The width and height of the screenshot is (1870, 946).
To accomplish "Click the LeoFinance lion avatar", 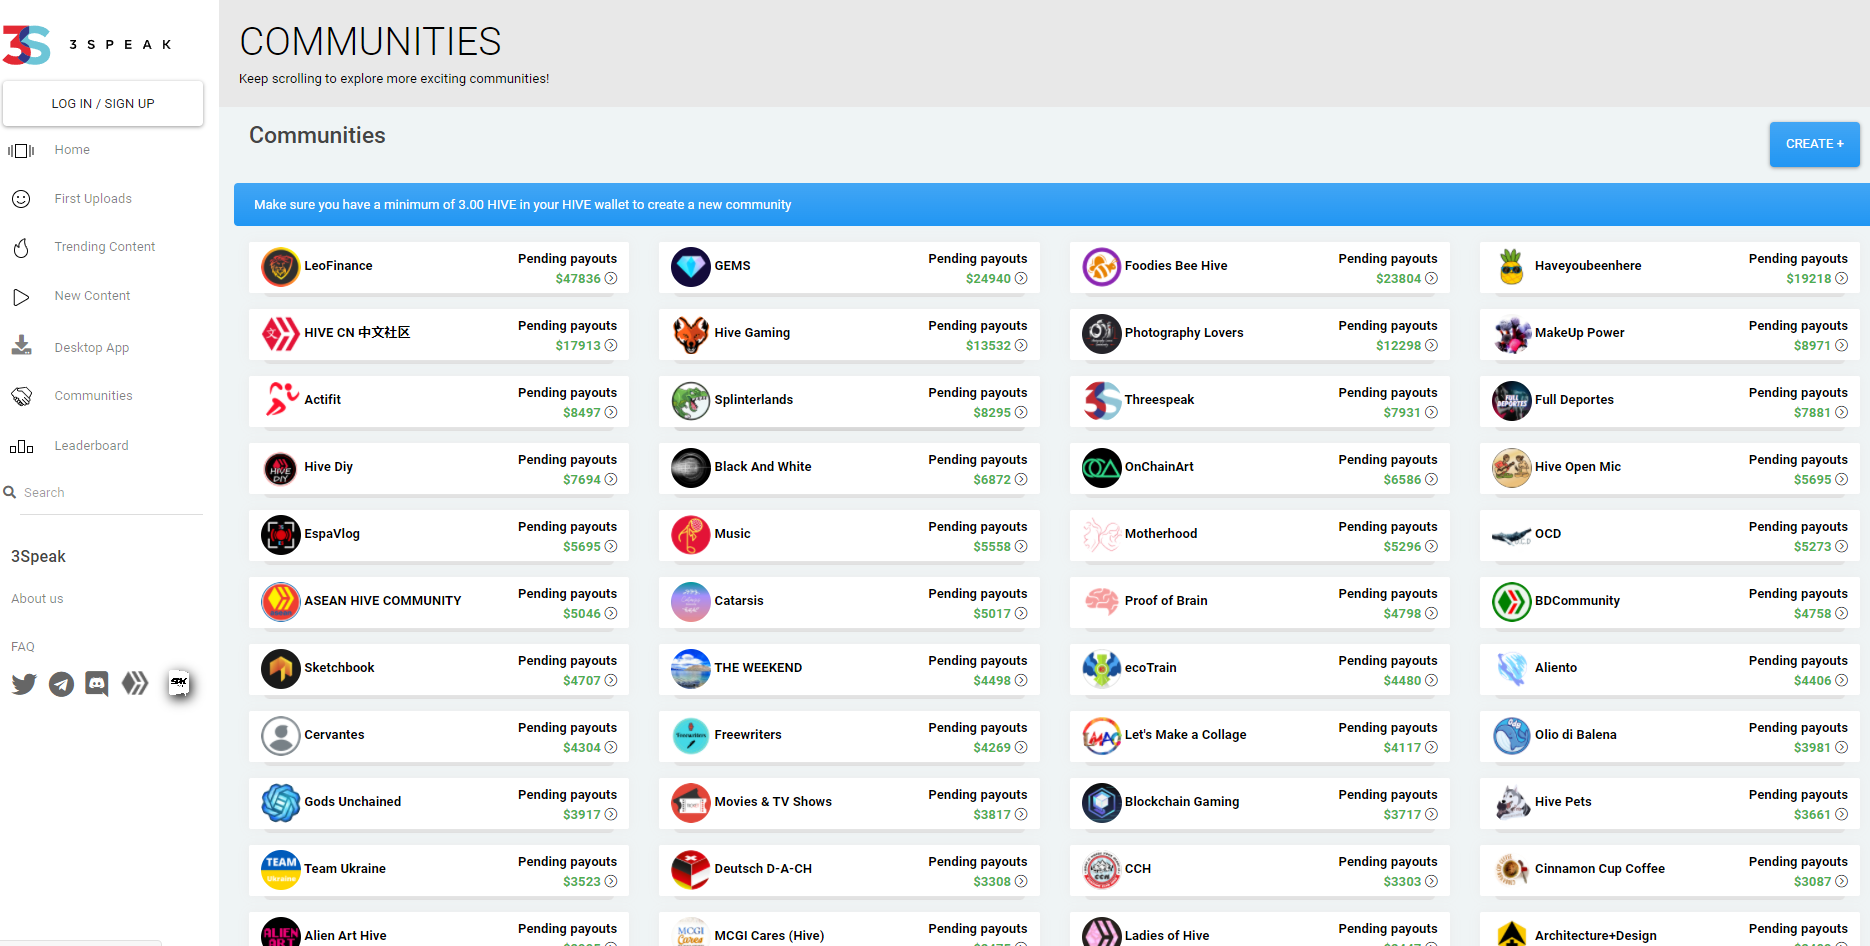I will (281, 267).
